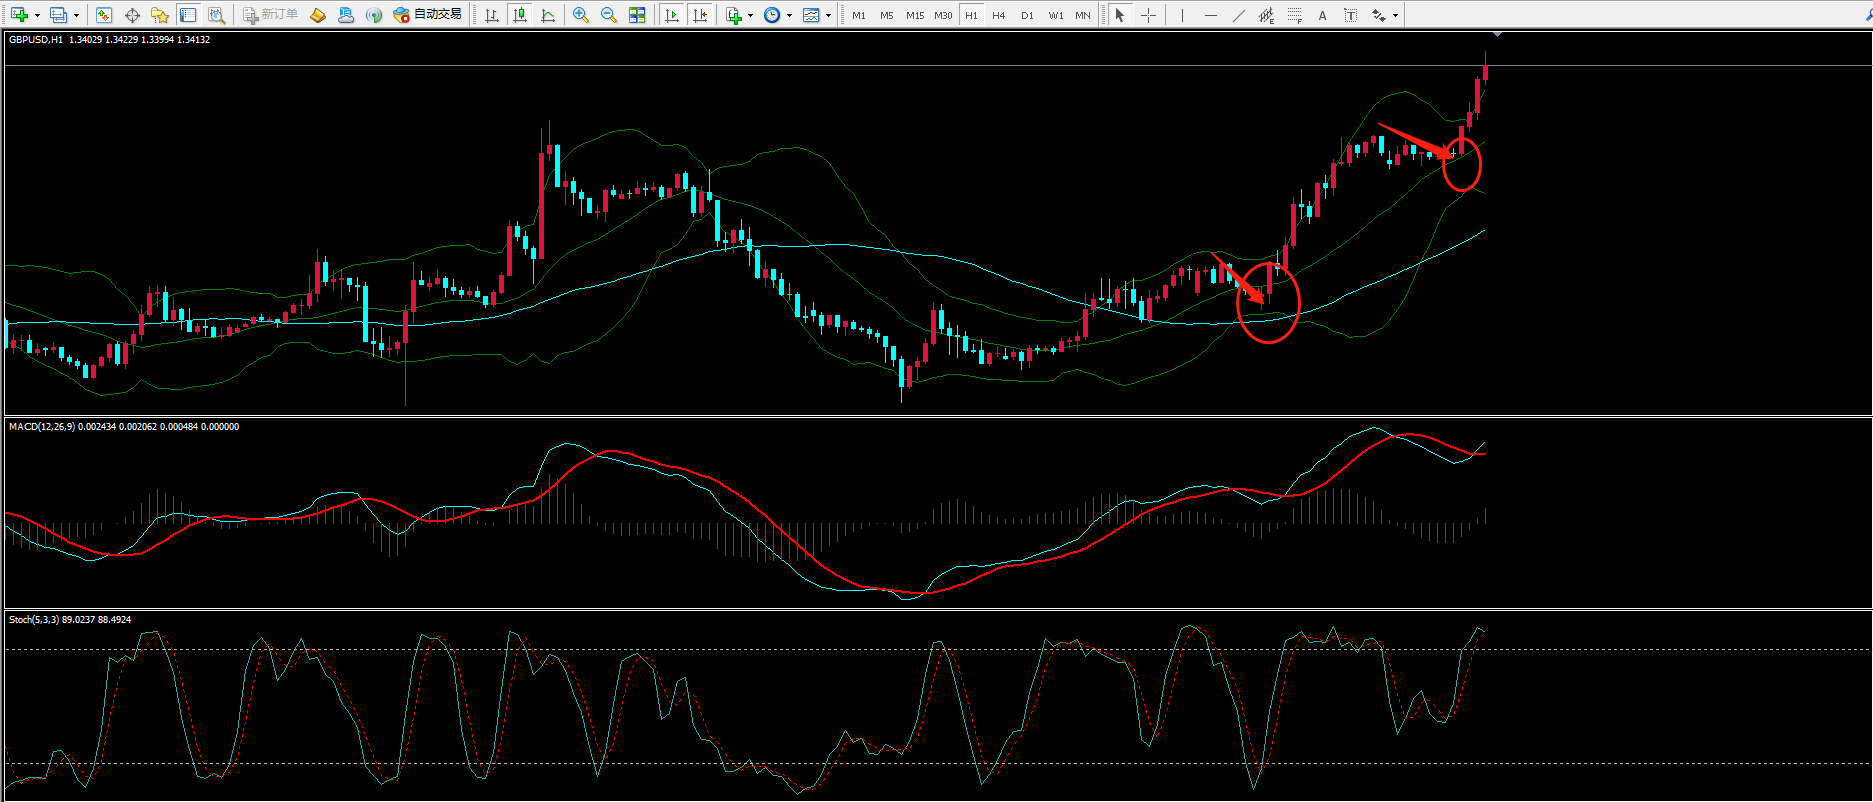This screenshot has height=802, width=1873.
Task: Draw a trendline with the diagonal line tool
Action: click(1238, 15)
